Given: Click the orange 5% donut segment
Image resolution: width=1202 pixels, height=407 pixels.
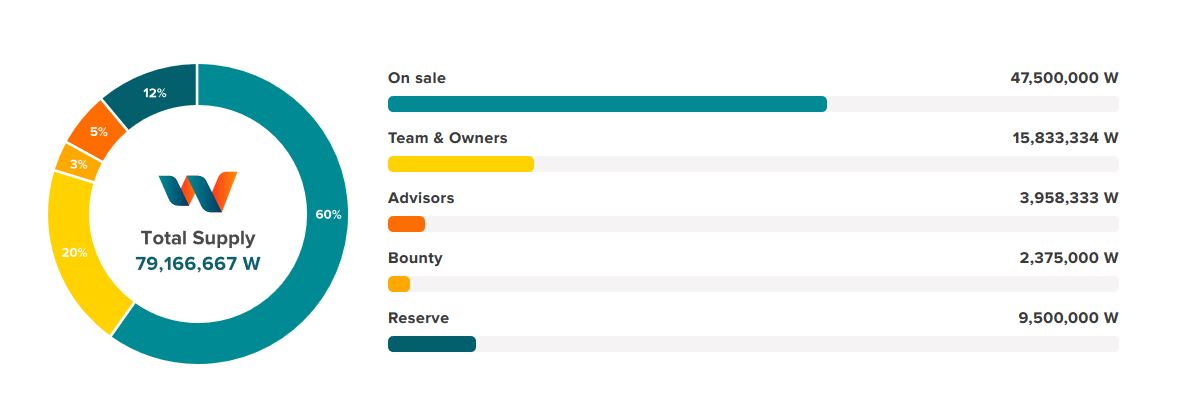Looking at the screenshot, I should tap(97, 130).
